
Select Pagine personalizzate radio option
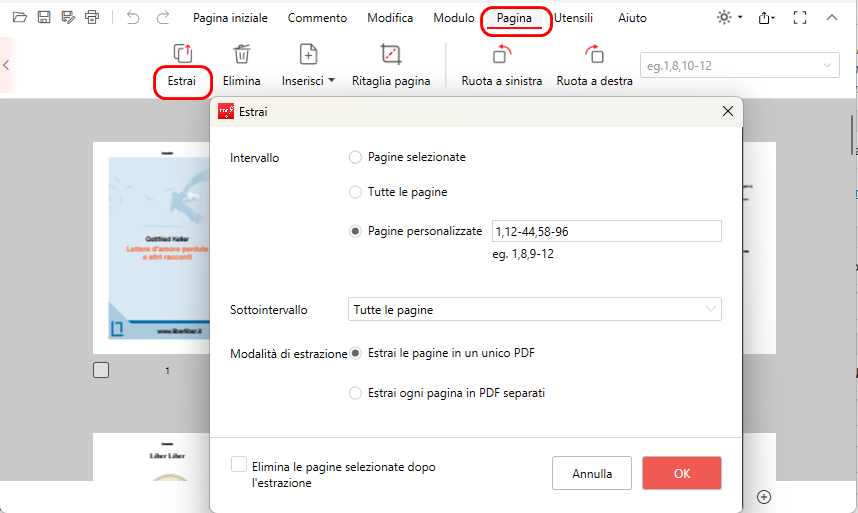click(x=355, y=231)
